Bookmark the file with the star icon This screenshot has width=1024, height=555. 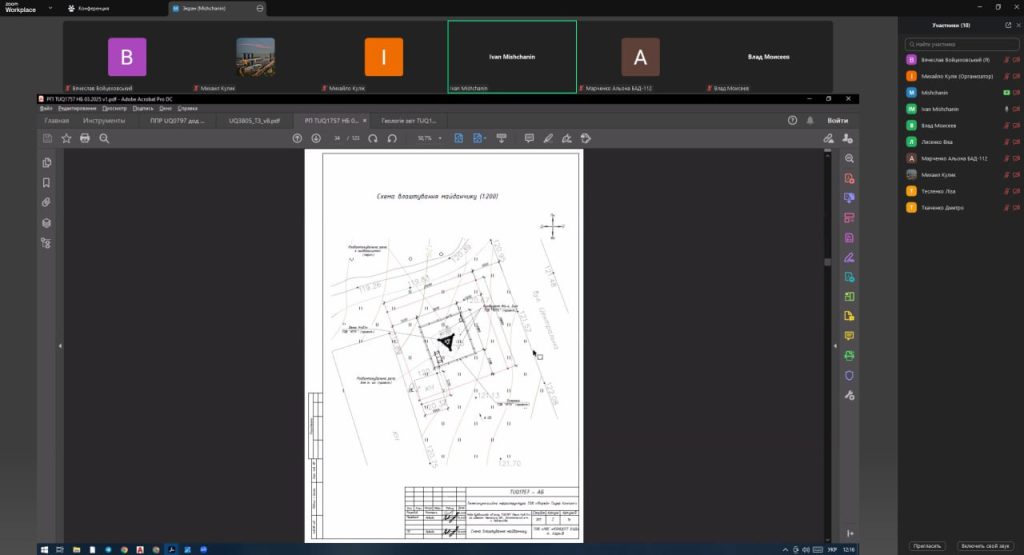tap(66, 138)
